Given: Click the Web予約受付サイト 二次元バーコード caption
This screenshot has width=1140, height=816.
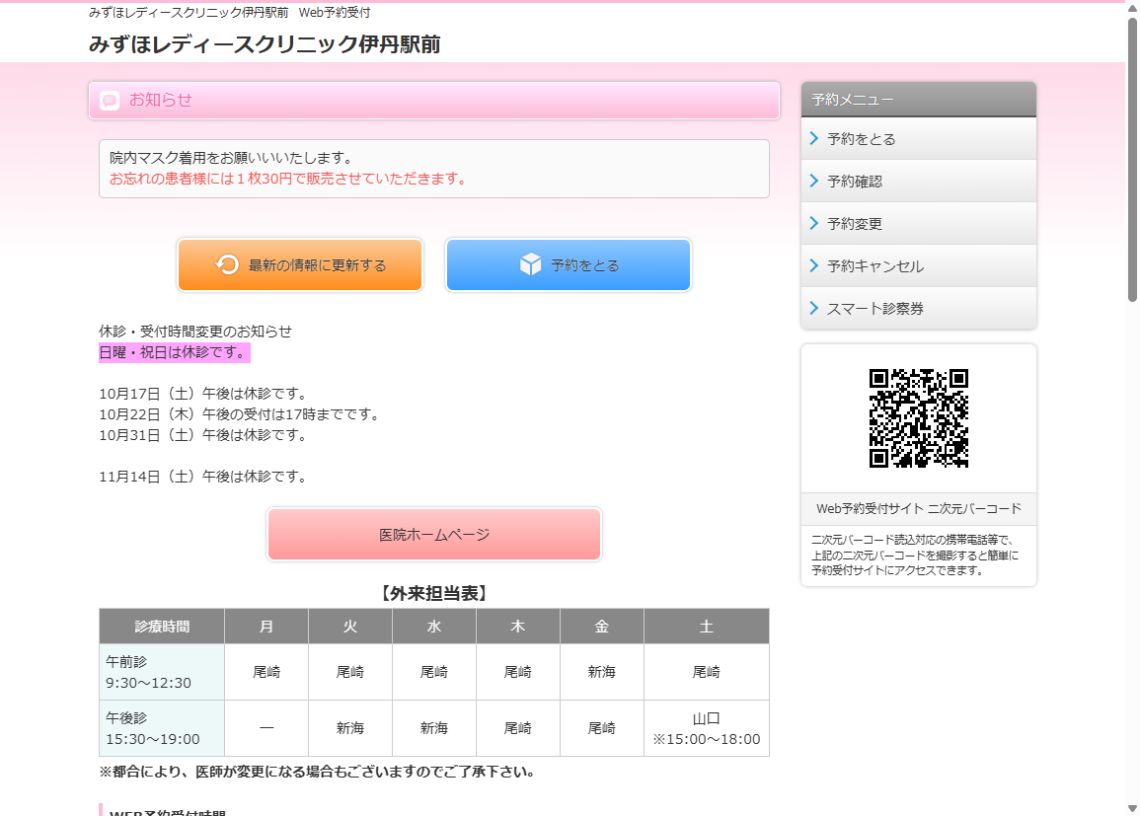Looking at the screenshot, I should (918, 508).
